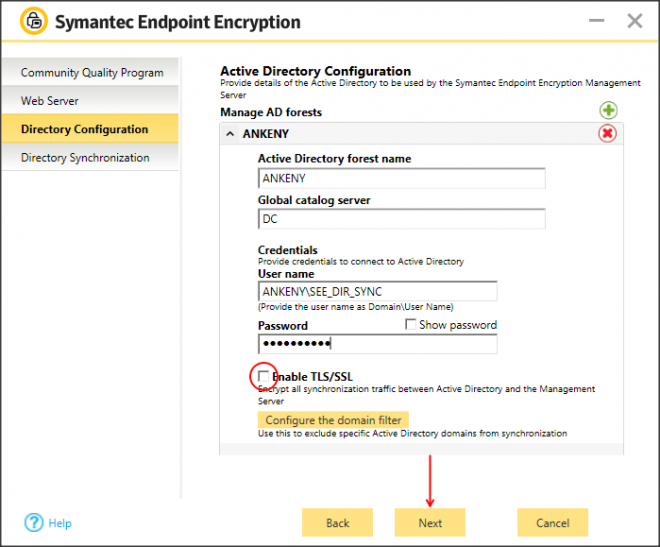Screen dimensions: 660x547
Task: Remove the ANKENY forest with red X icon
Action: pyautogui.click(x=607, y=134)
